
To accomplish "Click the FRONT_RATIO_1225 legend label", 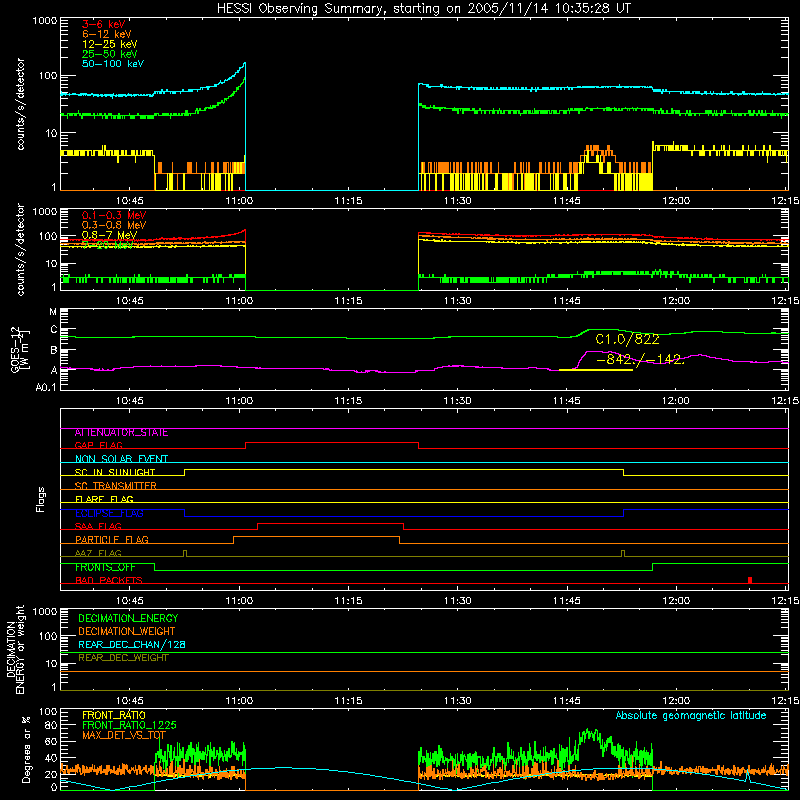I will [129, 725].
